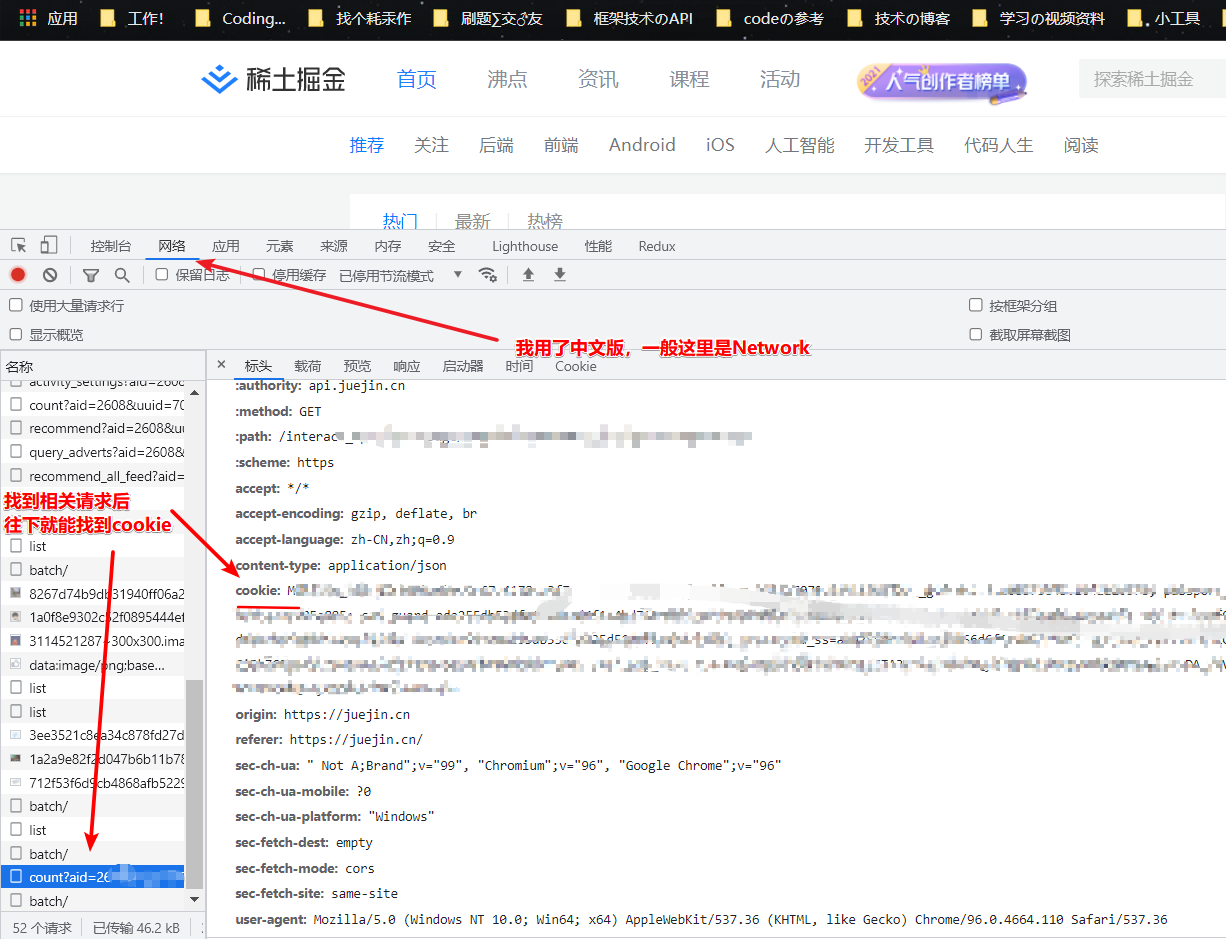1226x939 pixels.
Task: Check 按框架分组 option
Action: [976, 305]
